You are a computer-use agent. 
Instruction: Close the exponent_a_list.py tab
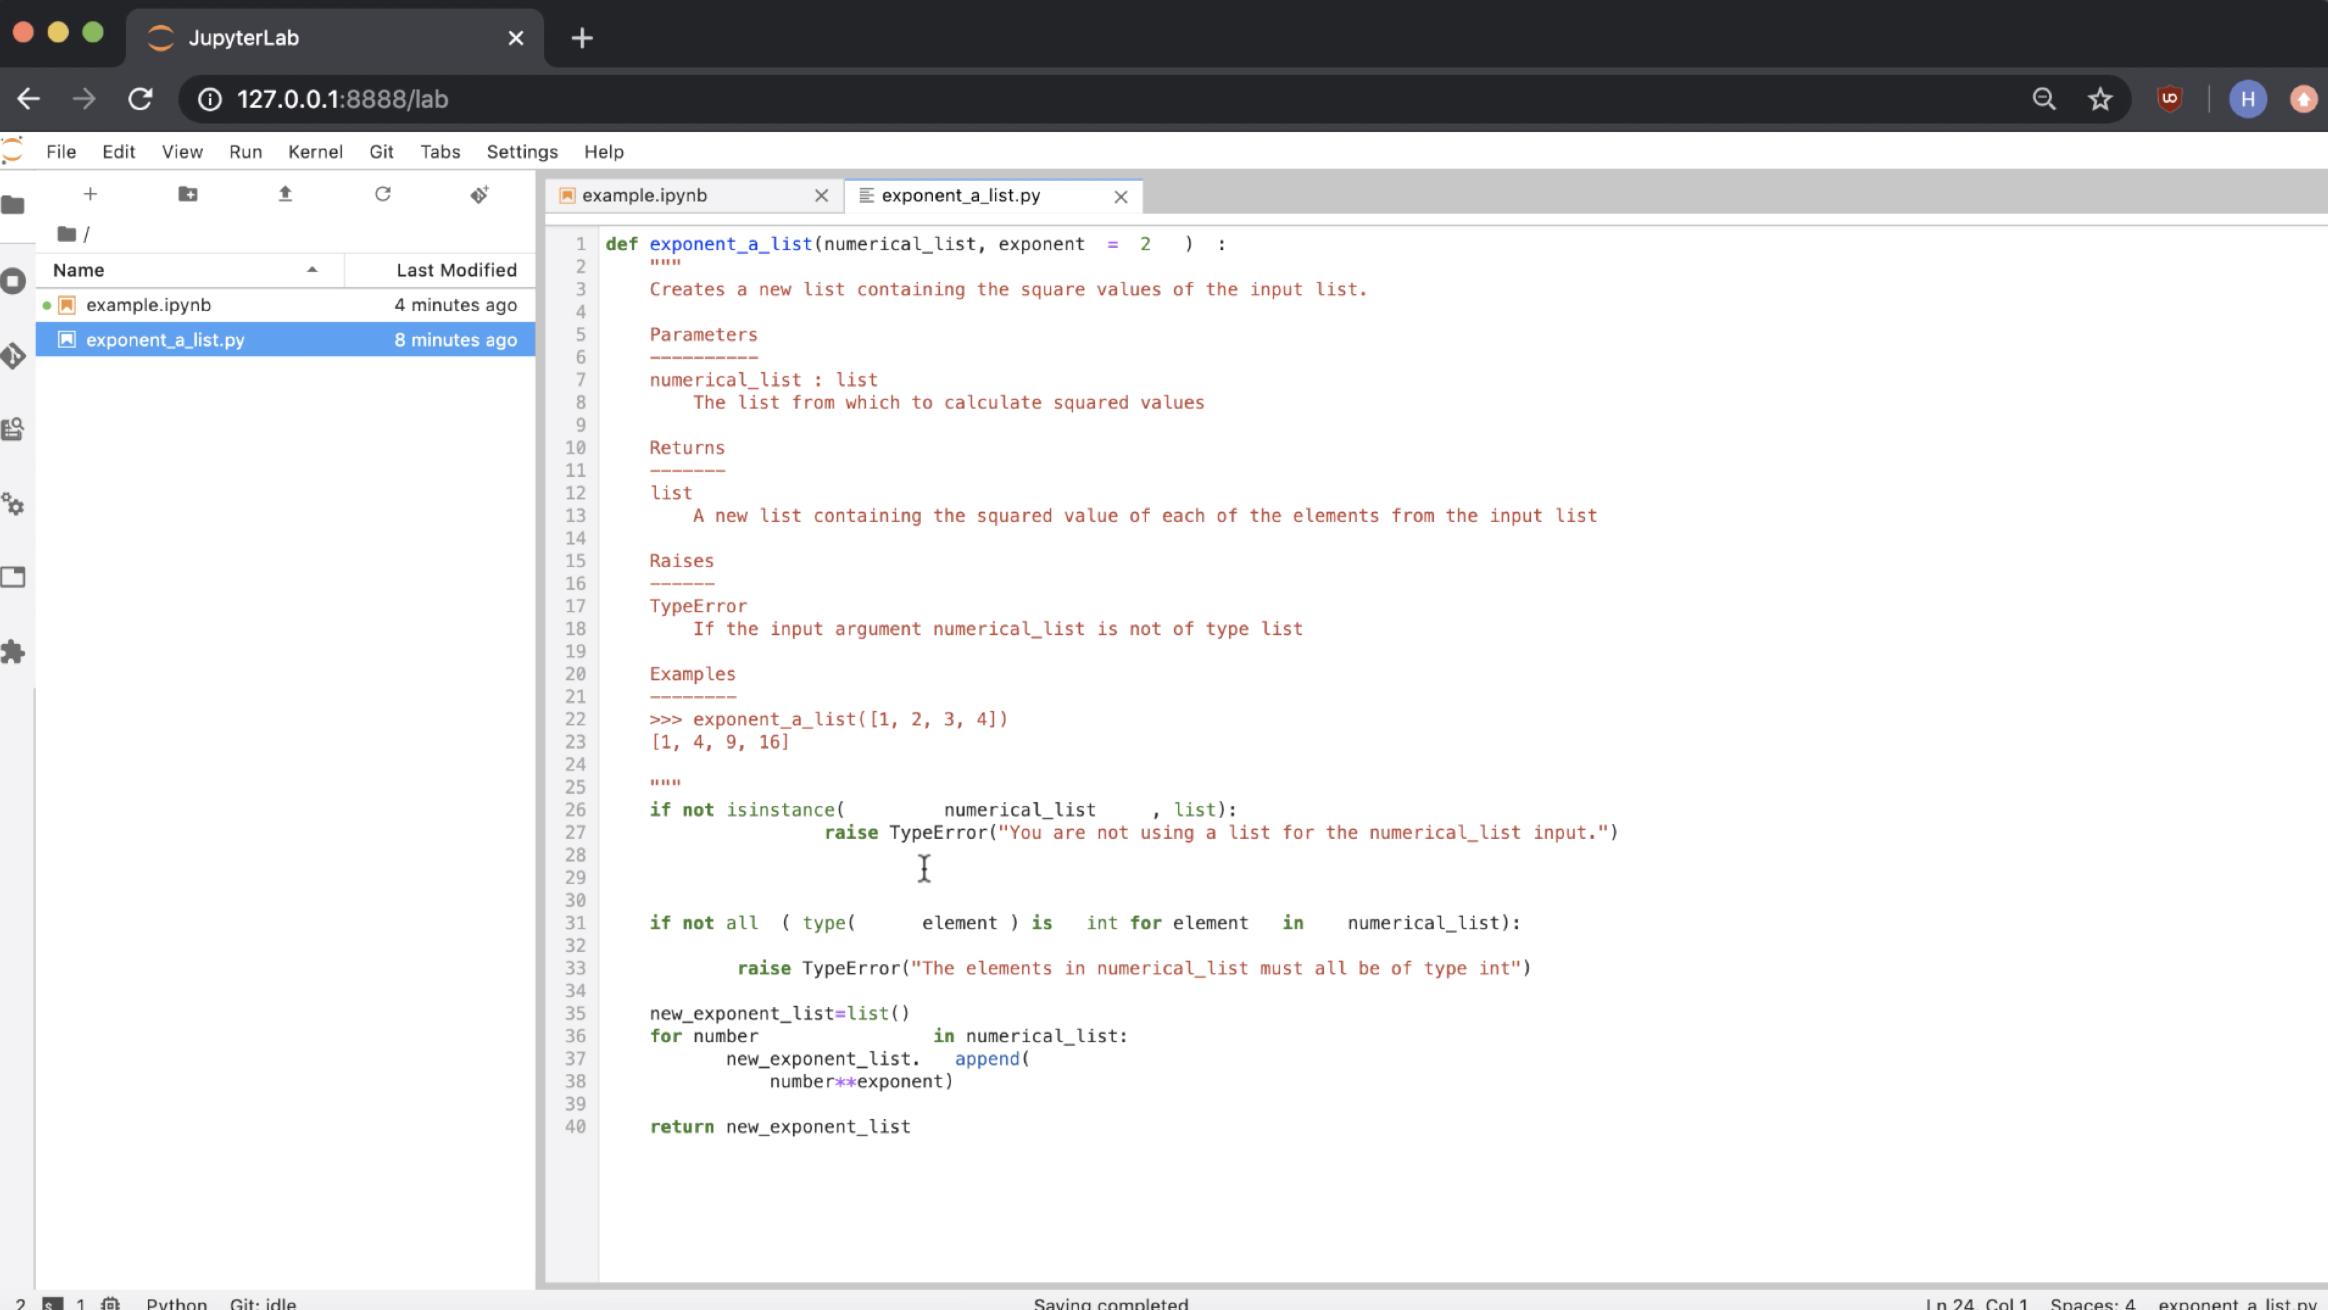coord(1121,197)
